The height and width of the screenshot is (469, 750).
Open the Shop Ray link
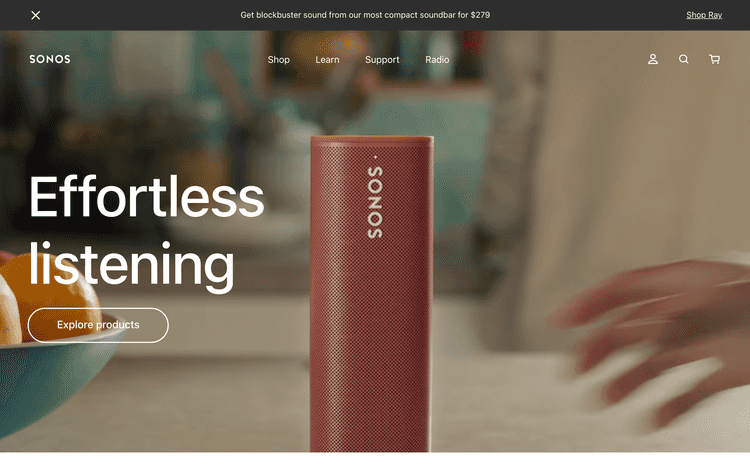point(704,15)
